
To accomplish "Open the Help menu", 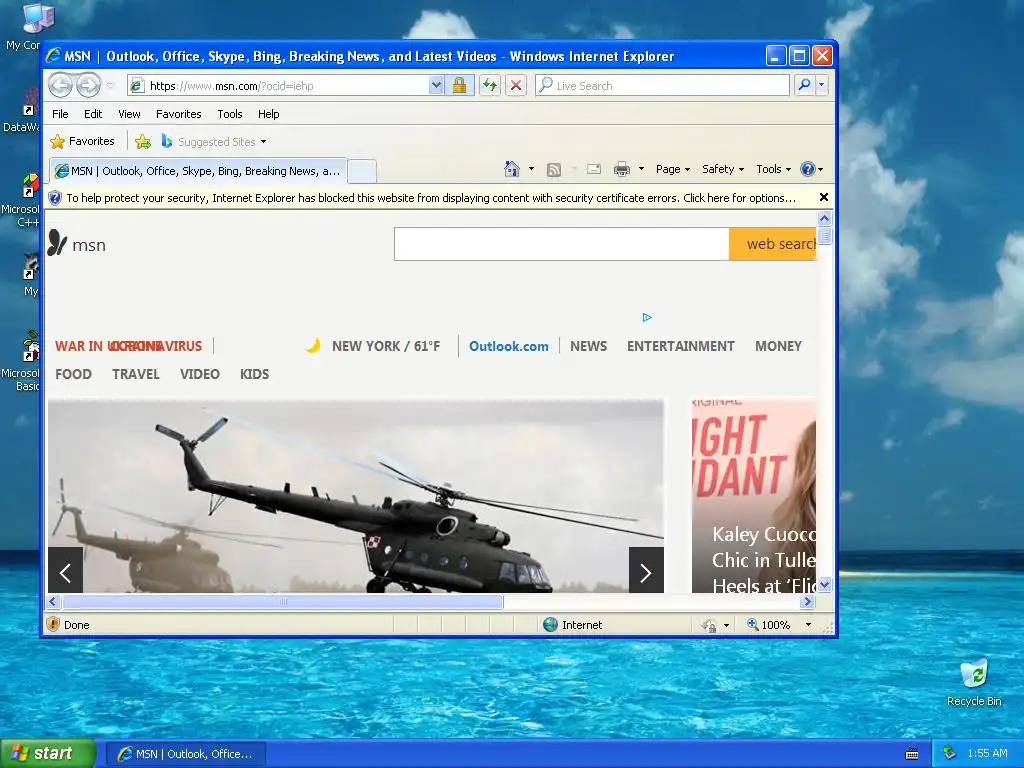I will 268,114.
